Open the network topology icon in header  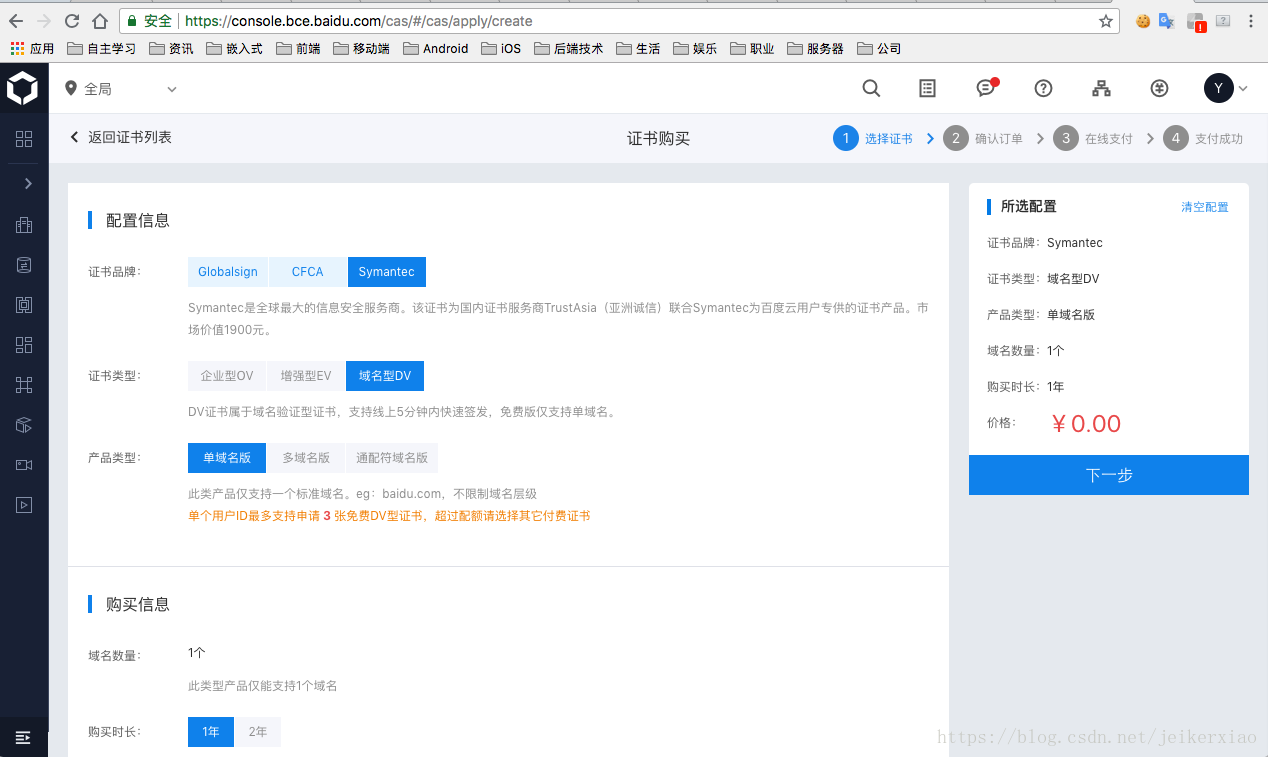(x=1101, y=89)
